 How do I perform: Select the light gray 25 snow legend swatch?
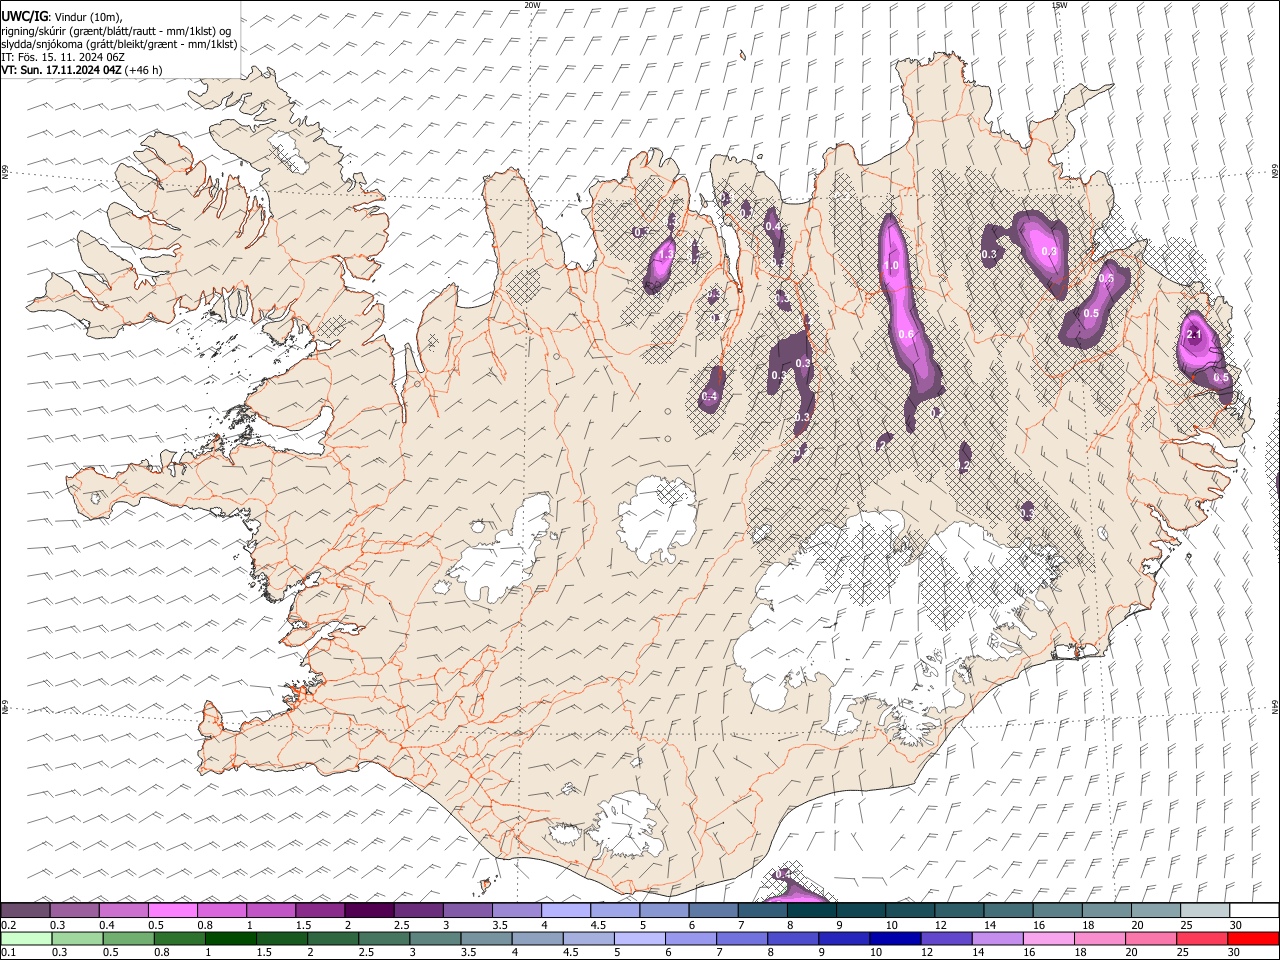1206,910
